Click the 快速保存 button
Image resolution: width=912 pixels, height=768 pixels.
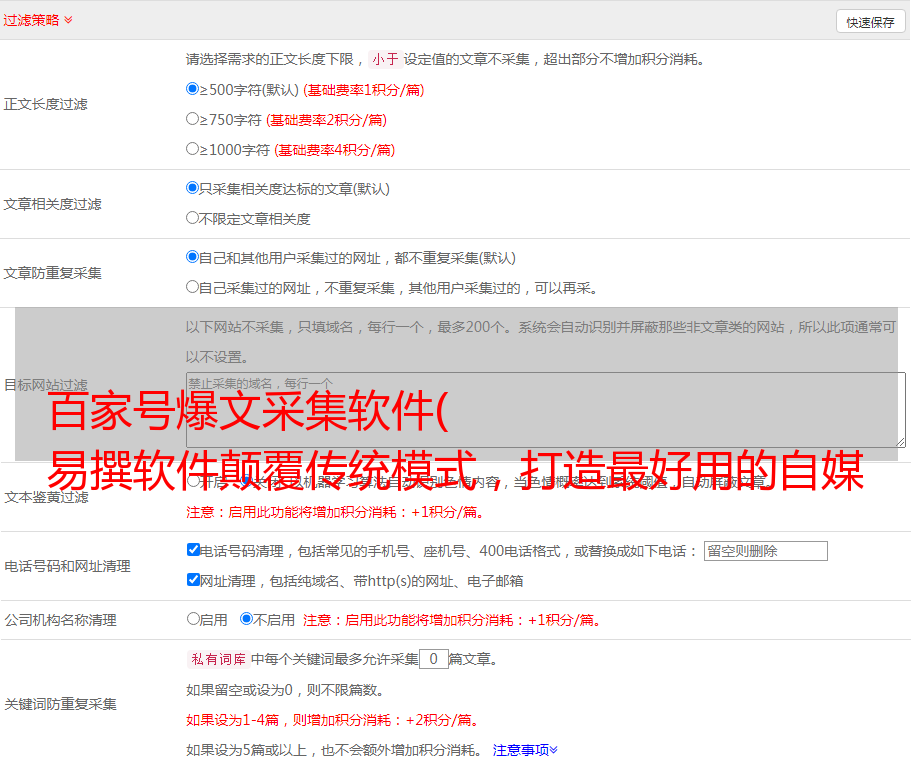870,22
